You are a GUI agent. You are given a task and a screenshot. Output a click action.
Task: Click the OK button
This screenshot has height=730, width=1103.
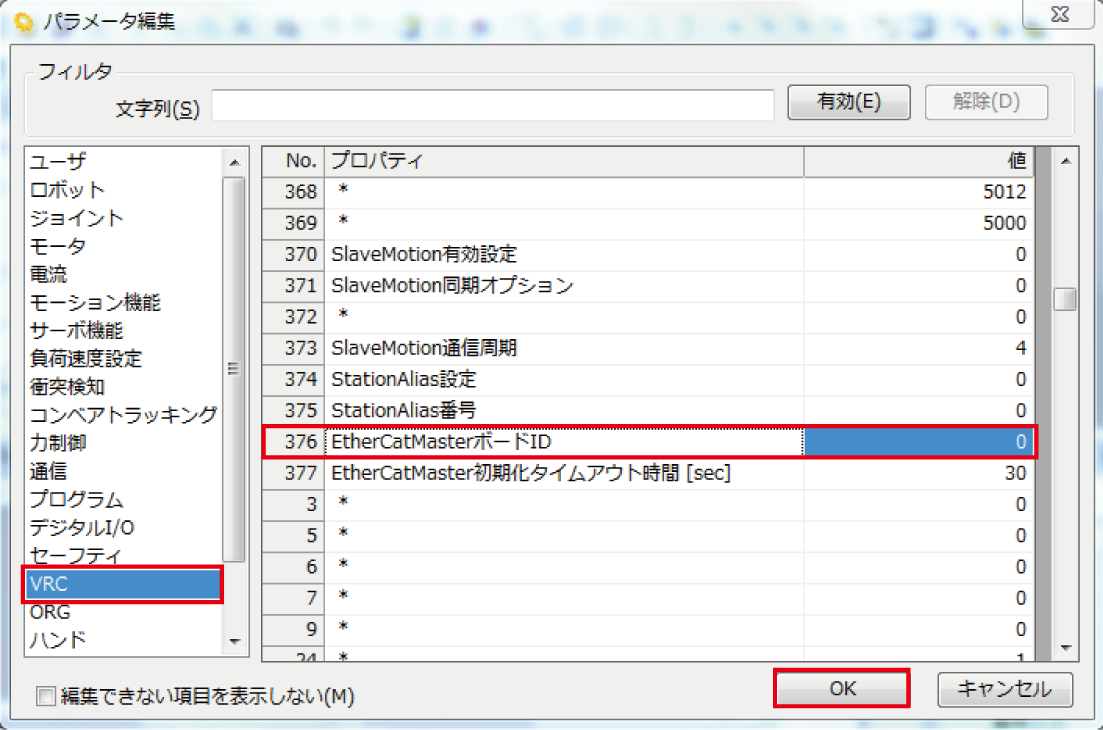pos(841,689)
